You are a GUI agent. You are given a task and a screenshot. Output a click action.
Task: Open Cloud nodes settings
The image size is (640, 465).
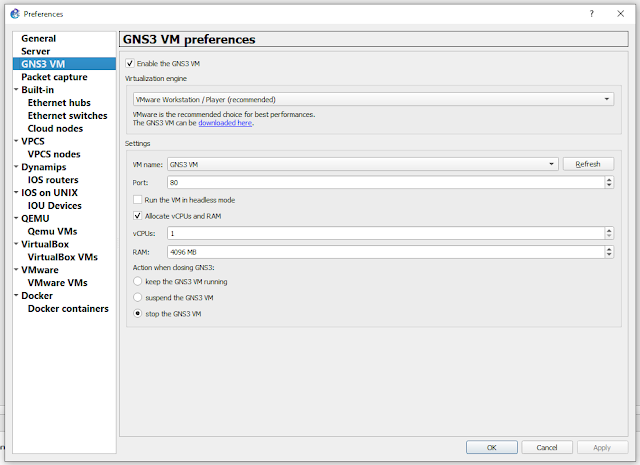click(55, 128)
